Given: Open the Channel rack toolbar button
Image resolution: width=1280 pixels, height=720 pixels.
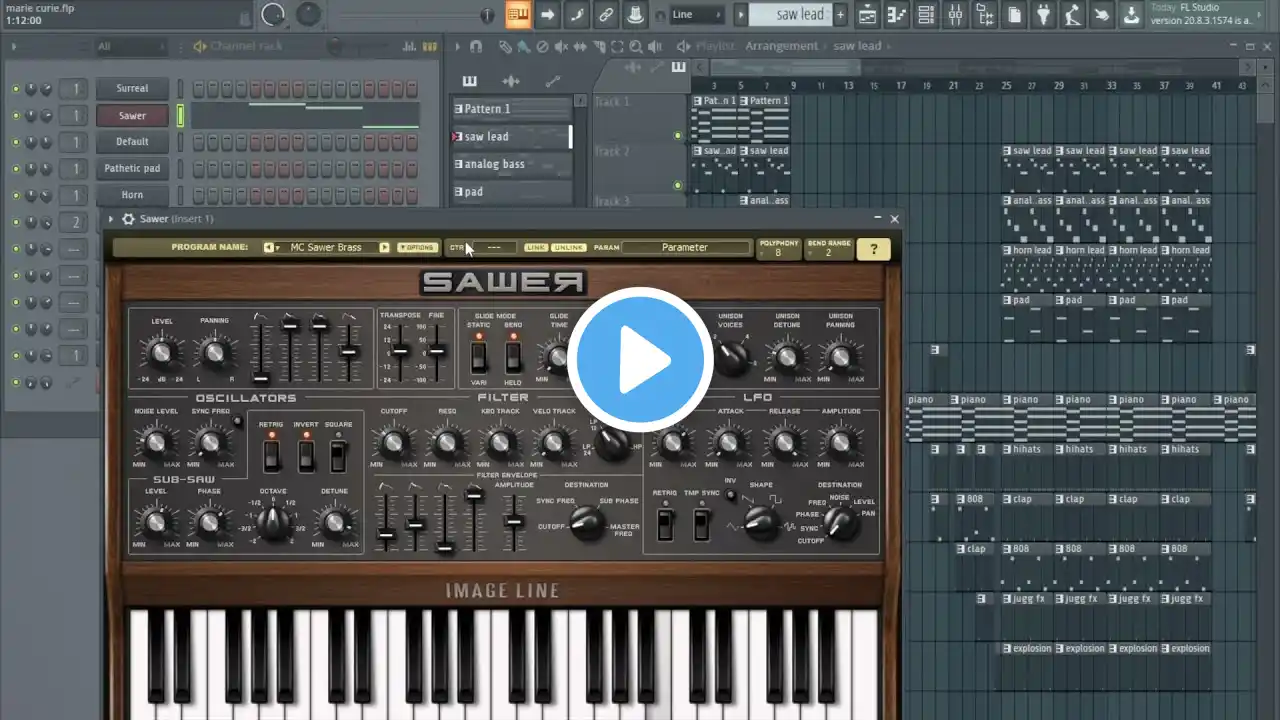Looking at the screenshot, I should pos(926,14).
